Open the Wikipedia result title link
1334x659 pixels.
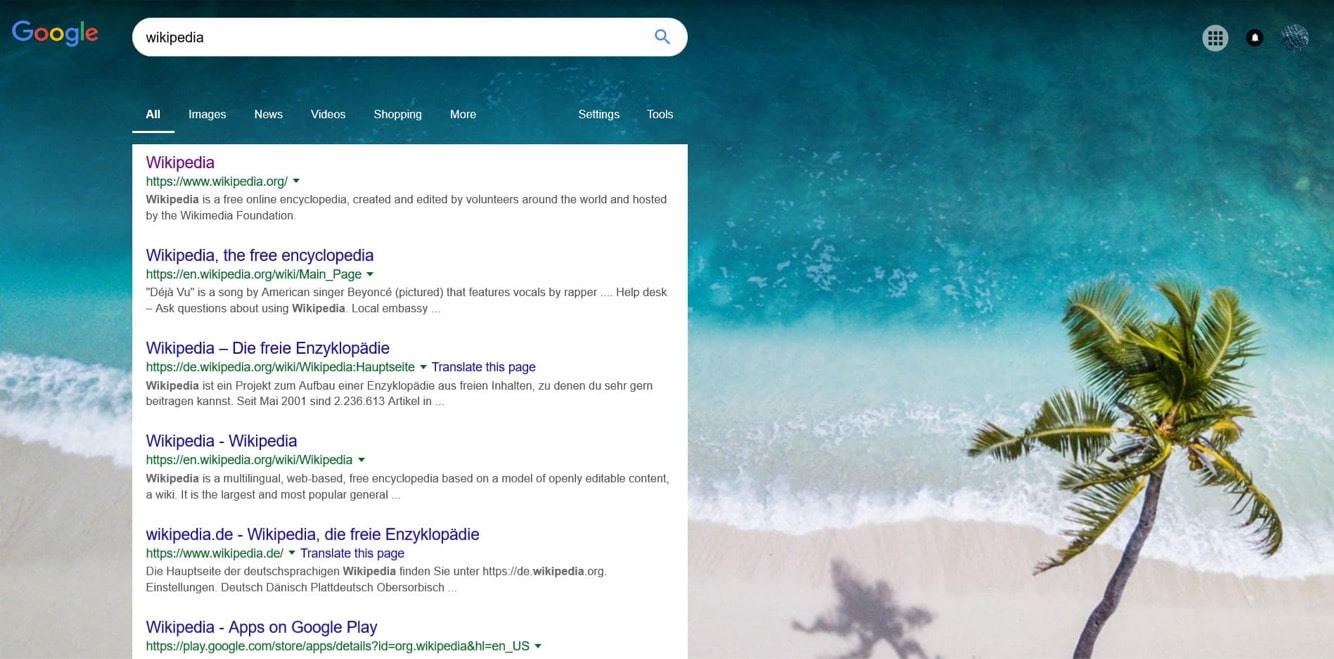pyautogui.click(x=180, y=162)
